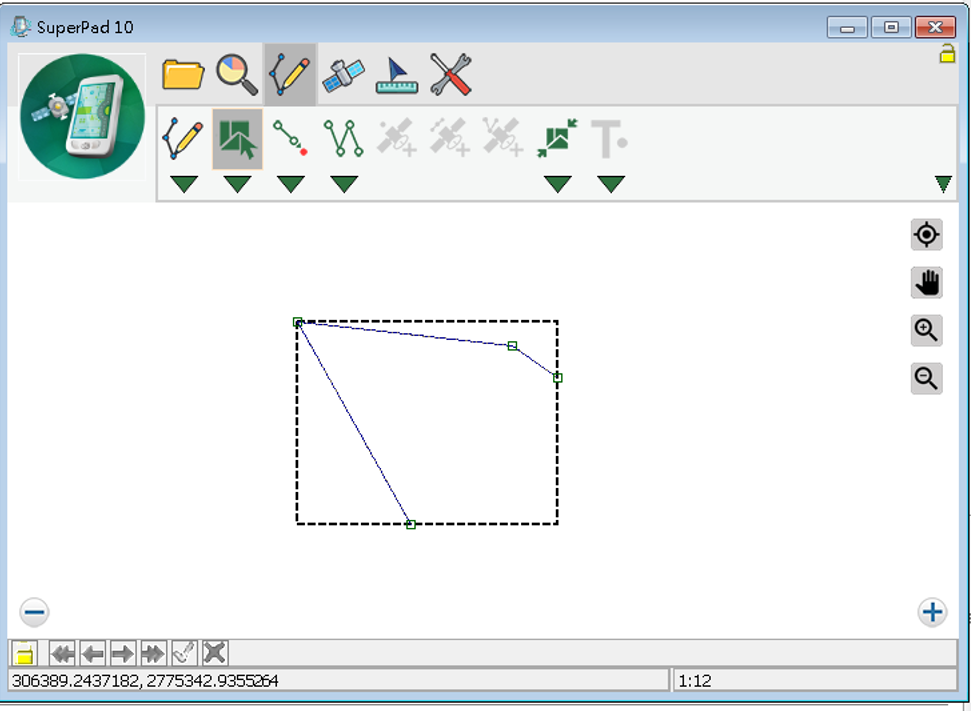971x711 pixels.
Task: Click the SuperPad logo image
Action: 82,116
